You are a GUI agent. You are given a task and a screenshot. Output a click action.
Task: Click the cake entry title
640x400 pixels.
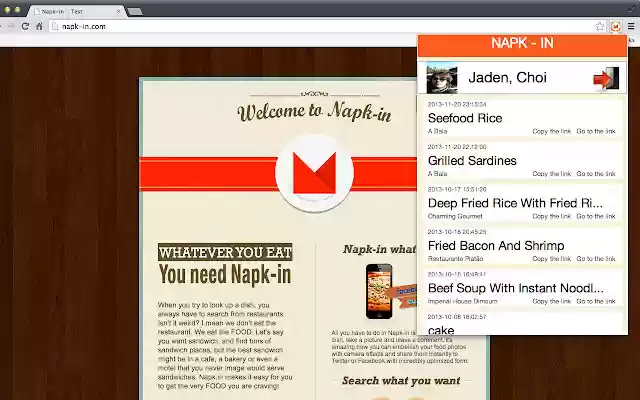point(441,330)
